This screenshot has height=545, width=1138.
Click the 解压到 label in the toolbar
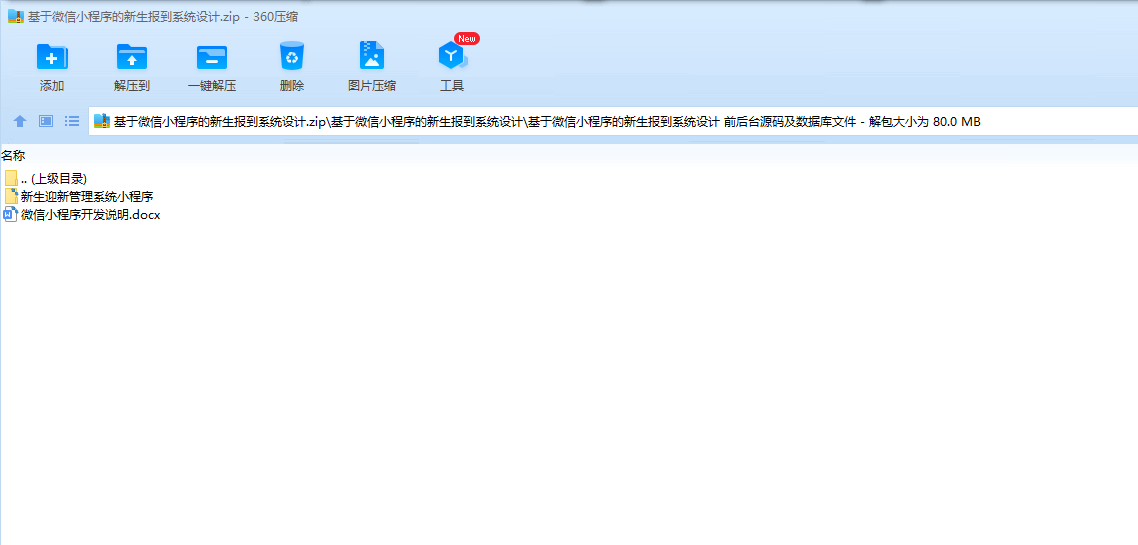coord(132,86)
